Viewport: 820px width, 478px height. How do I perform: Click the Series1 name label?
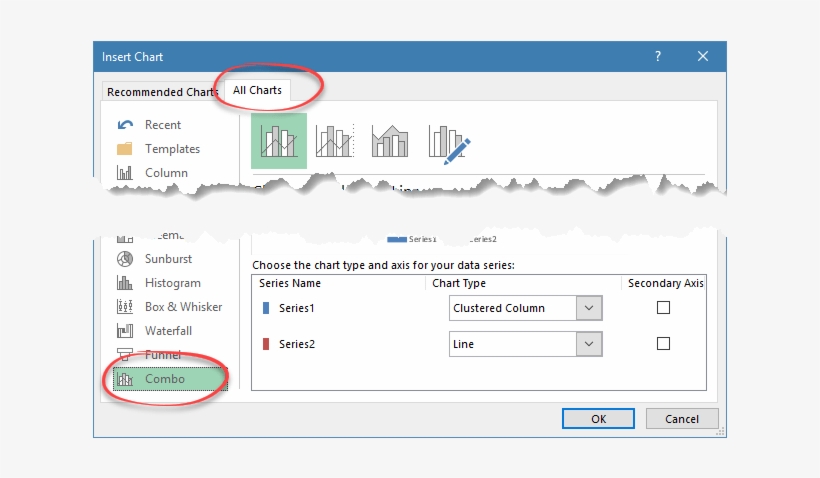tap(297, 308)
